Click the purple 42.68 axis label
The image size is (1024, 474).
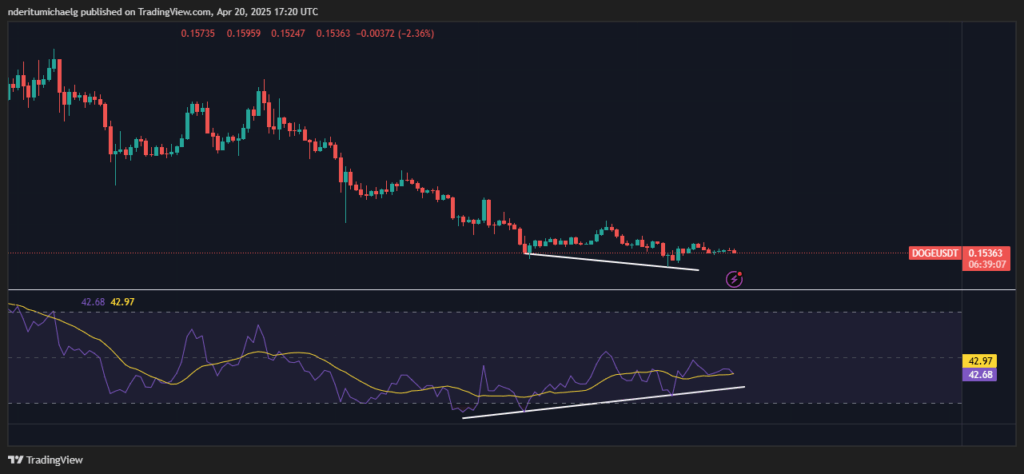tap(978, 374)
